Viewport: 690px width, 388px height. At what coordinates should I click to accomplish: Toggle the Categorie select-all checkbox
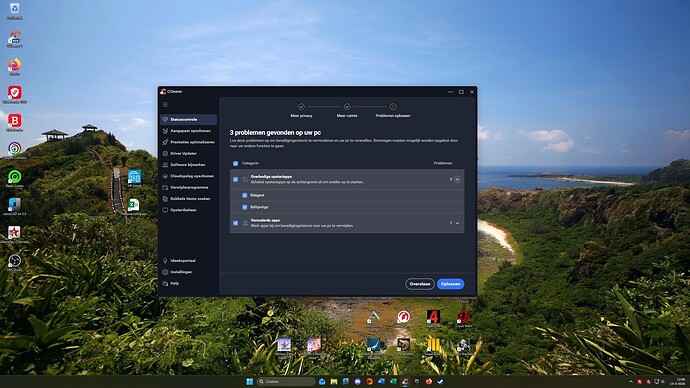tap(235, 163)
